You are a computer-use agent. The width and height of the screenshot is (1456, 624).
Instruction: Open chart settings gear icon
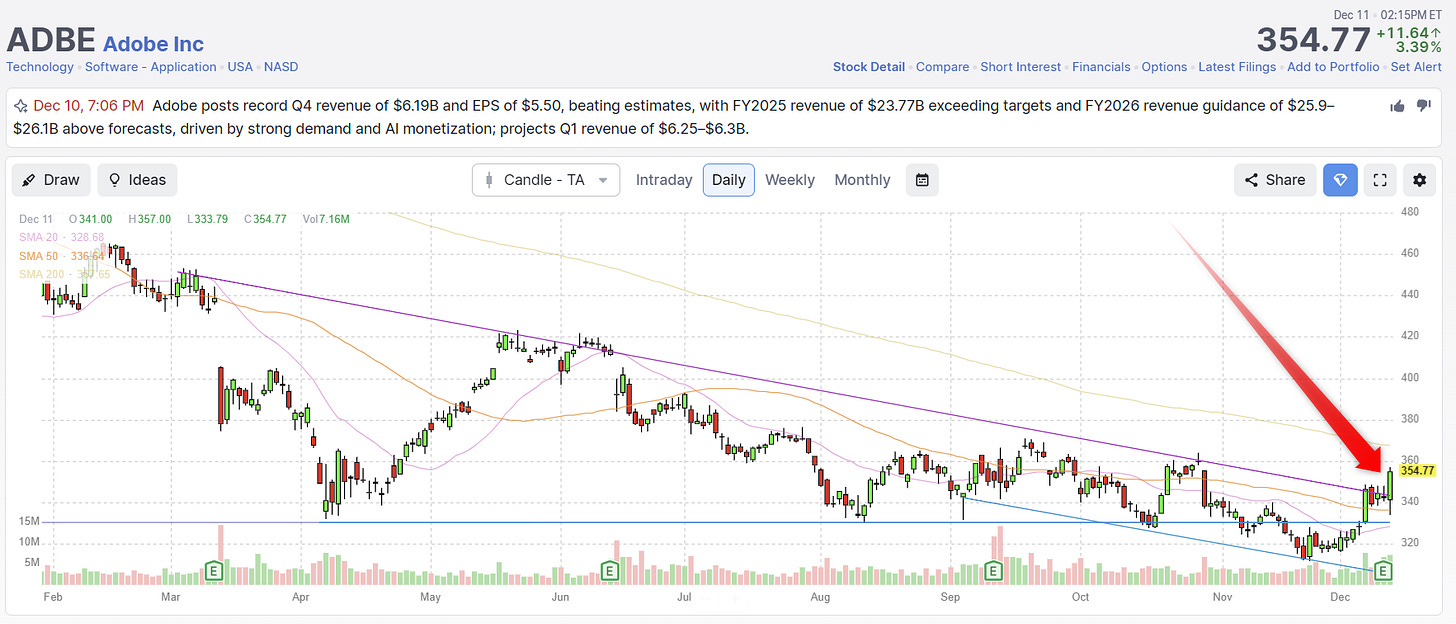pyautogui.click(x=1420, y=180)
